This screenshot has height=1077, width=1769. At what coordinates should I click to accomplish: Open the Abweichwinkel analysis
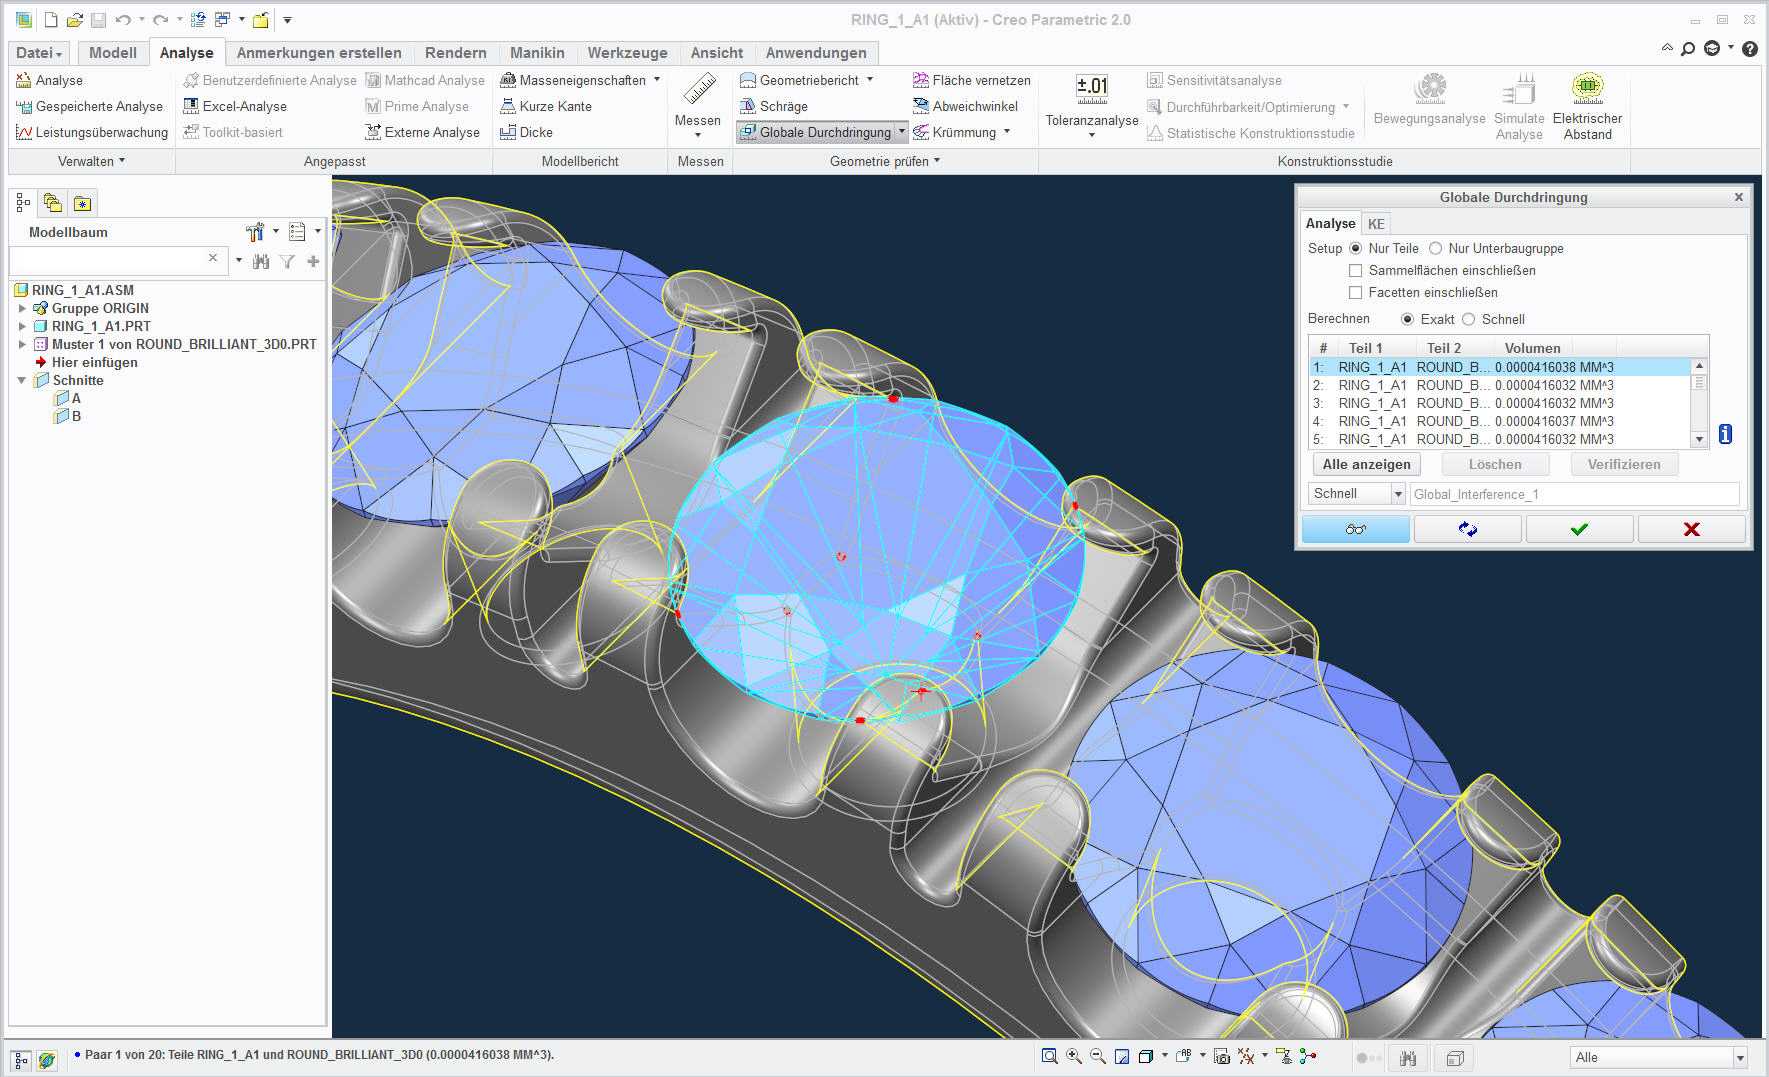click(965, 106)
